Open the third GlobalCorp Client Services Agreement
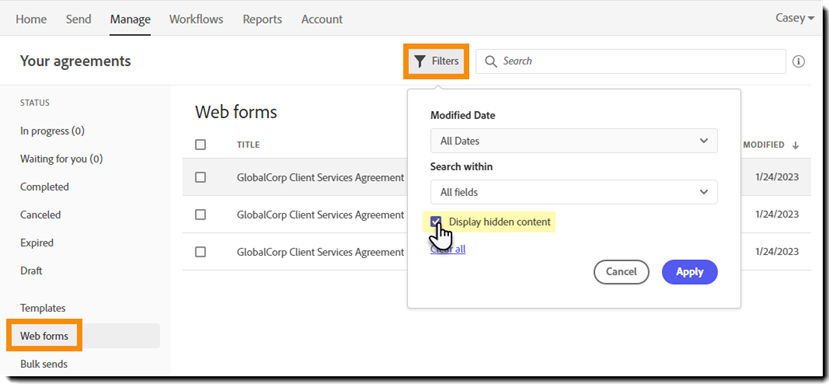The width and height of the screenshot is (829, 384). (320, 252)
